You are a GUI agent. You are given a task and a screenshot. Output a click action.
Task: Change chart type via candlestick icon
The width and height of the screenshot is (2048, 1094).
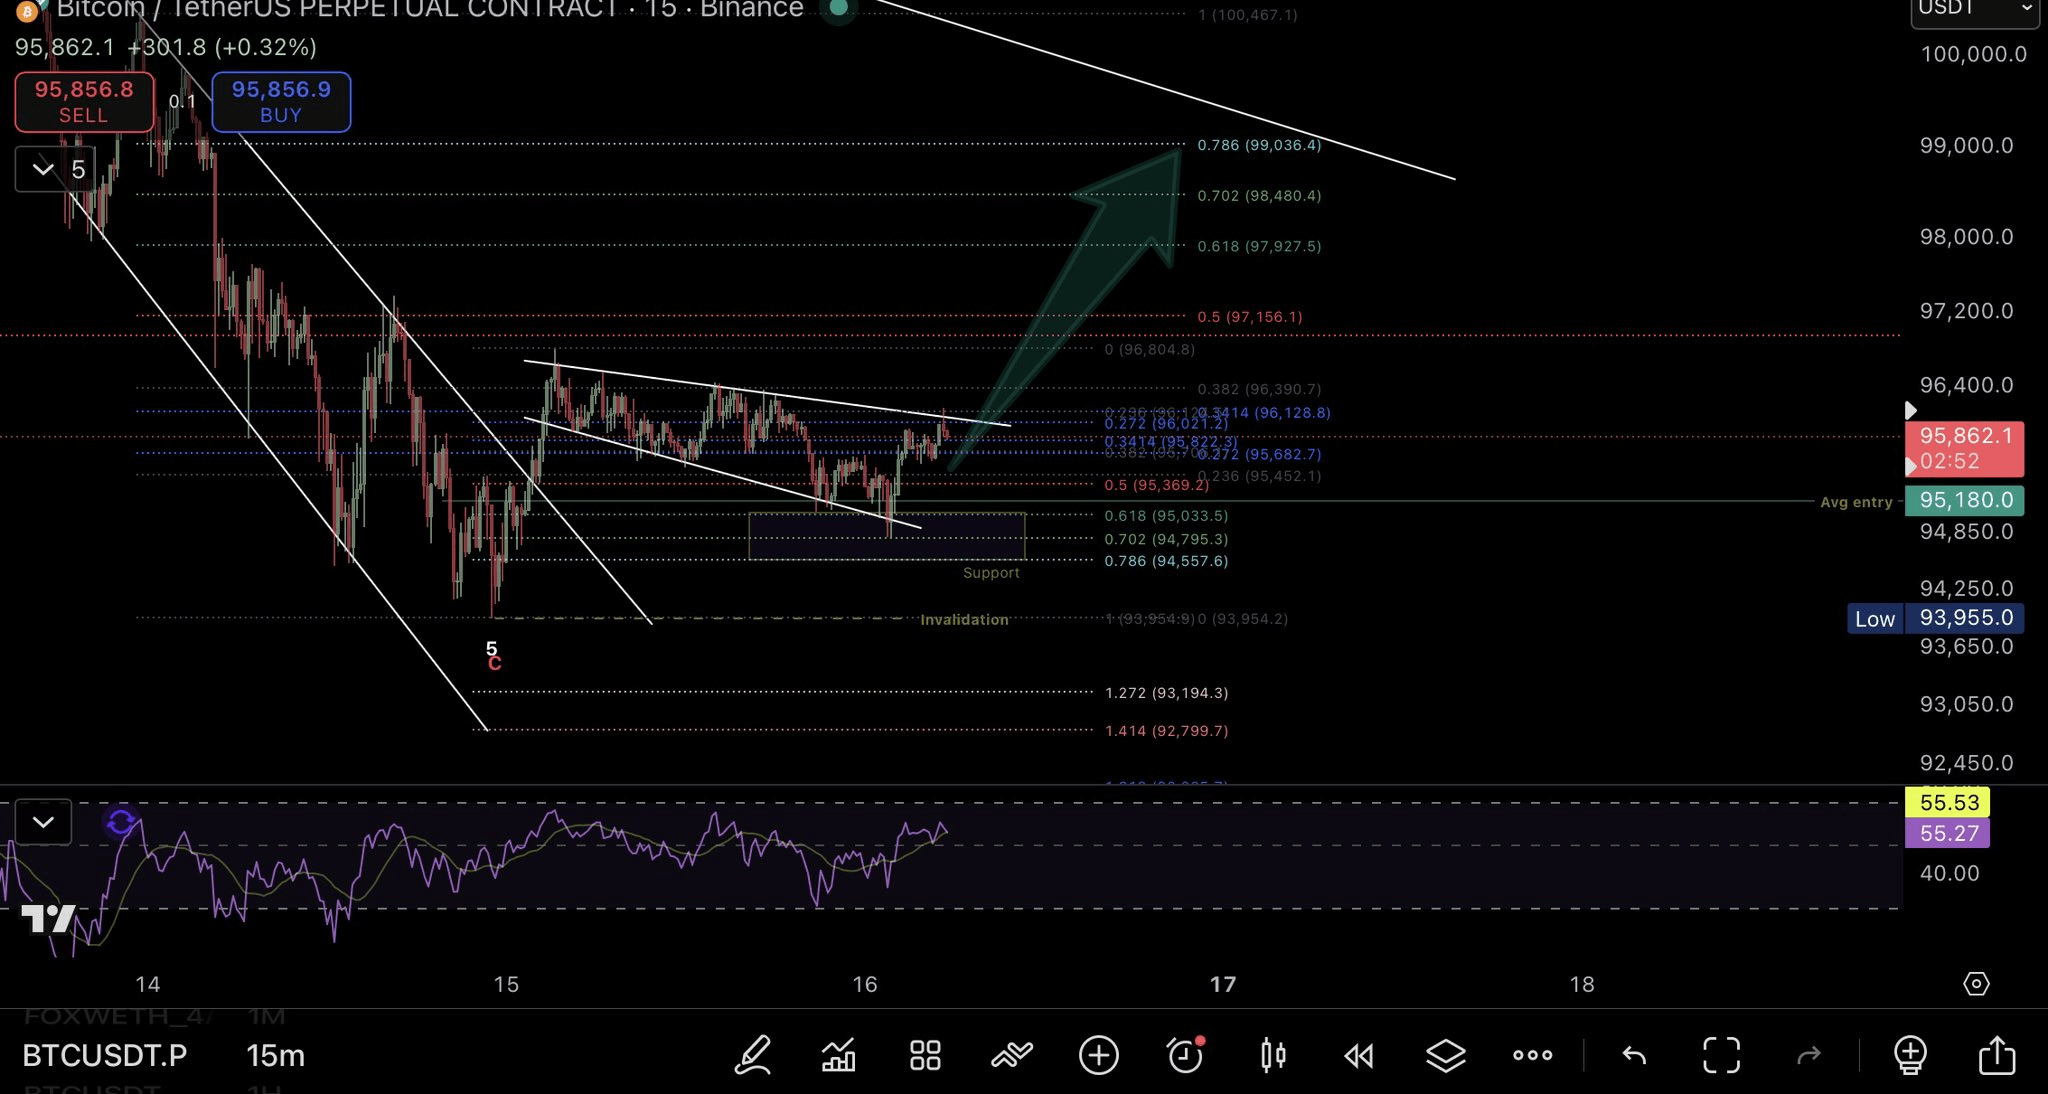pos(1273,1055)
